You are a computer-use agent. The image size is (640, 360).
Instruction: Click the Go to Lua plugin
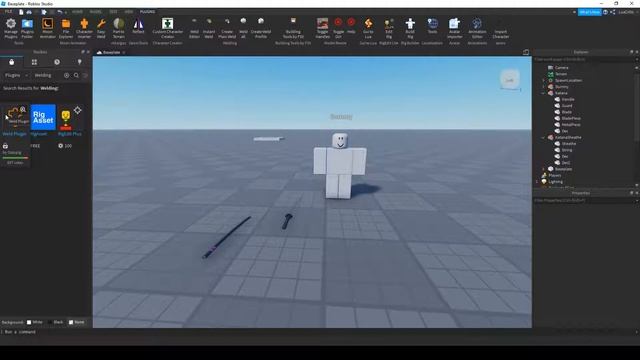(368, 28)
